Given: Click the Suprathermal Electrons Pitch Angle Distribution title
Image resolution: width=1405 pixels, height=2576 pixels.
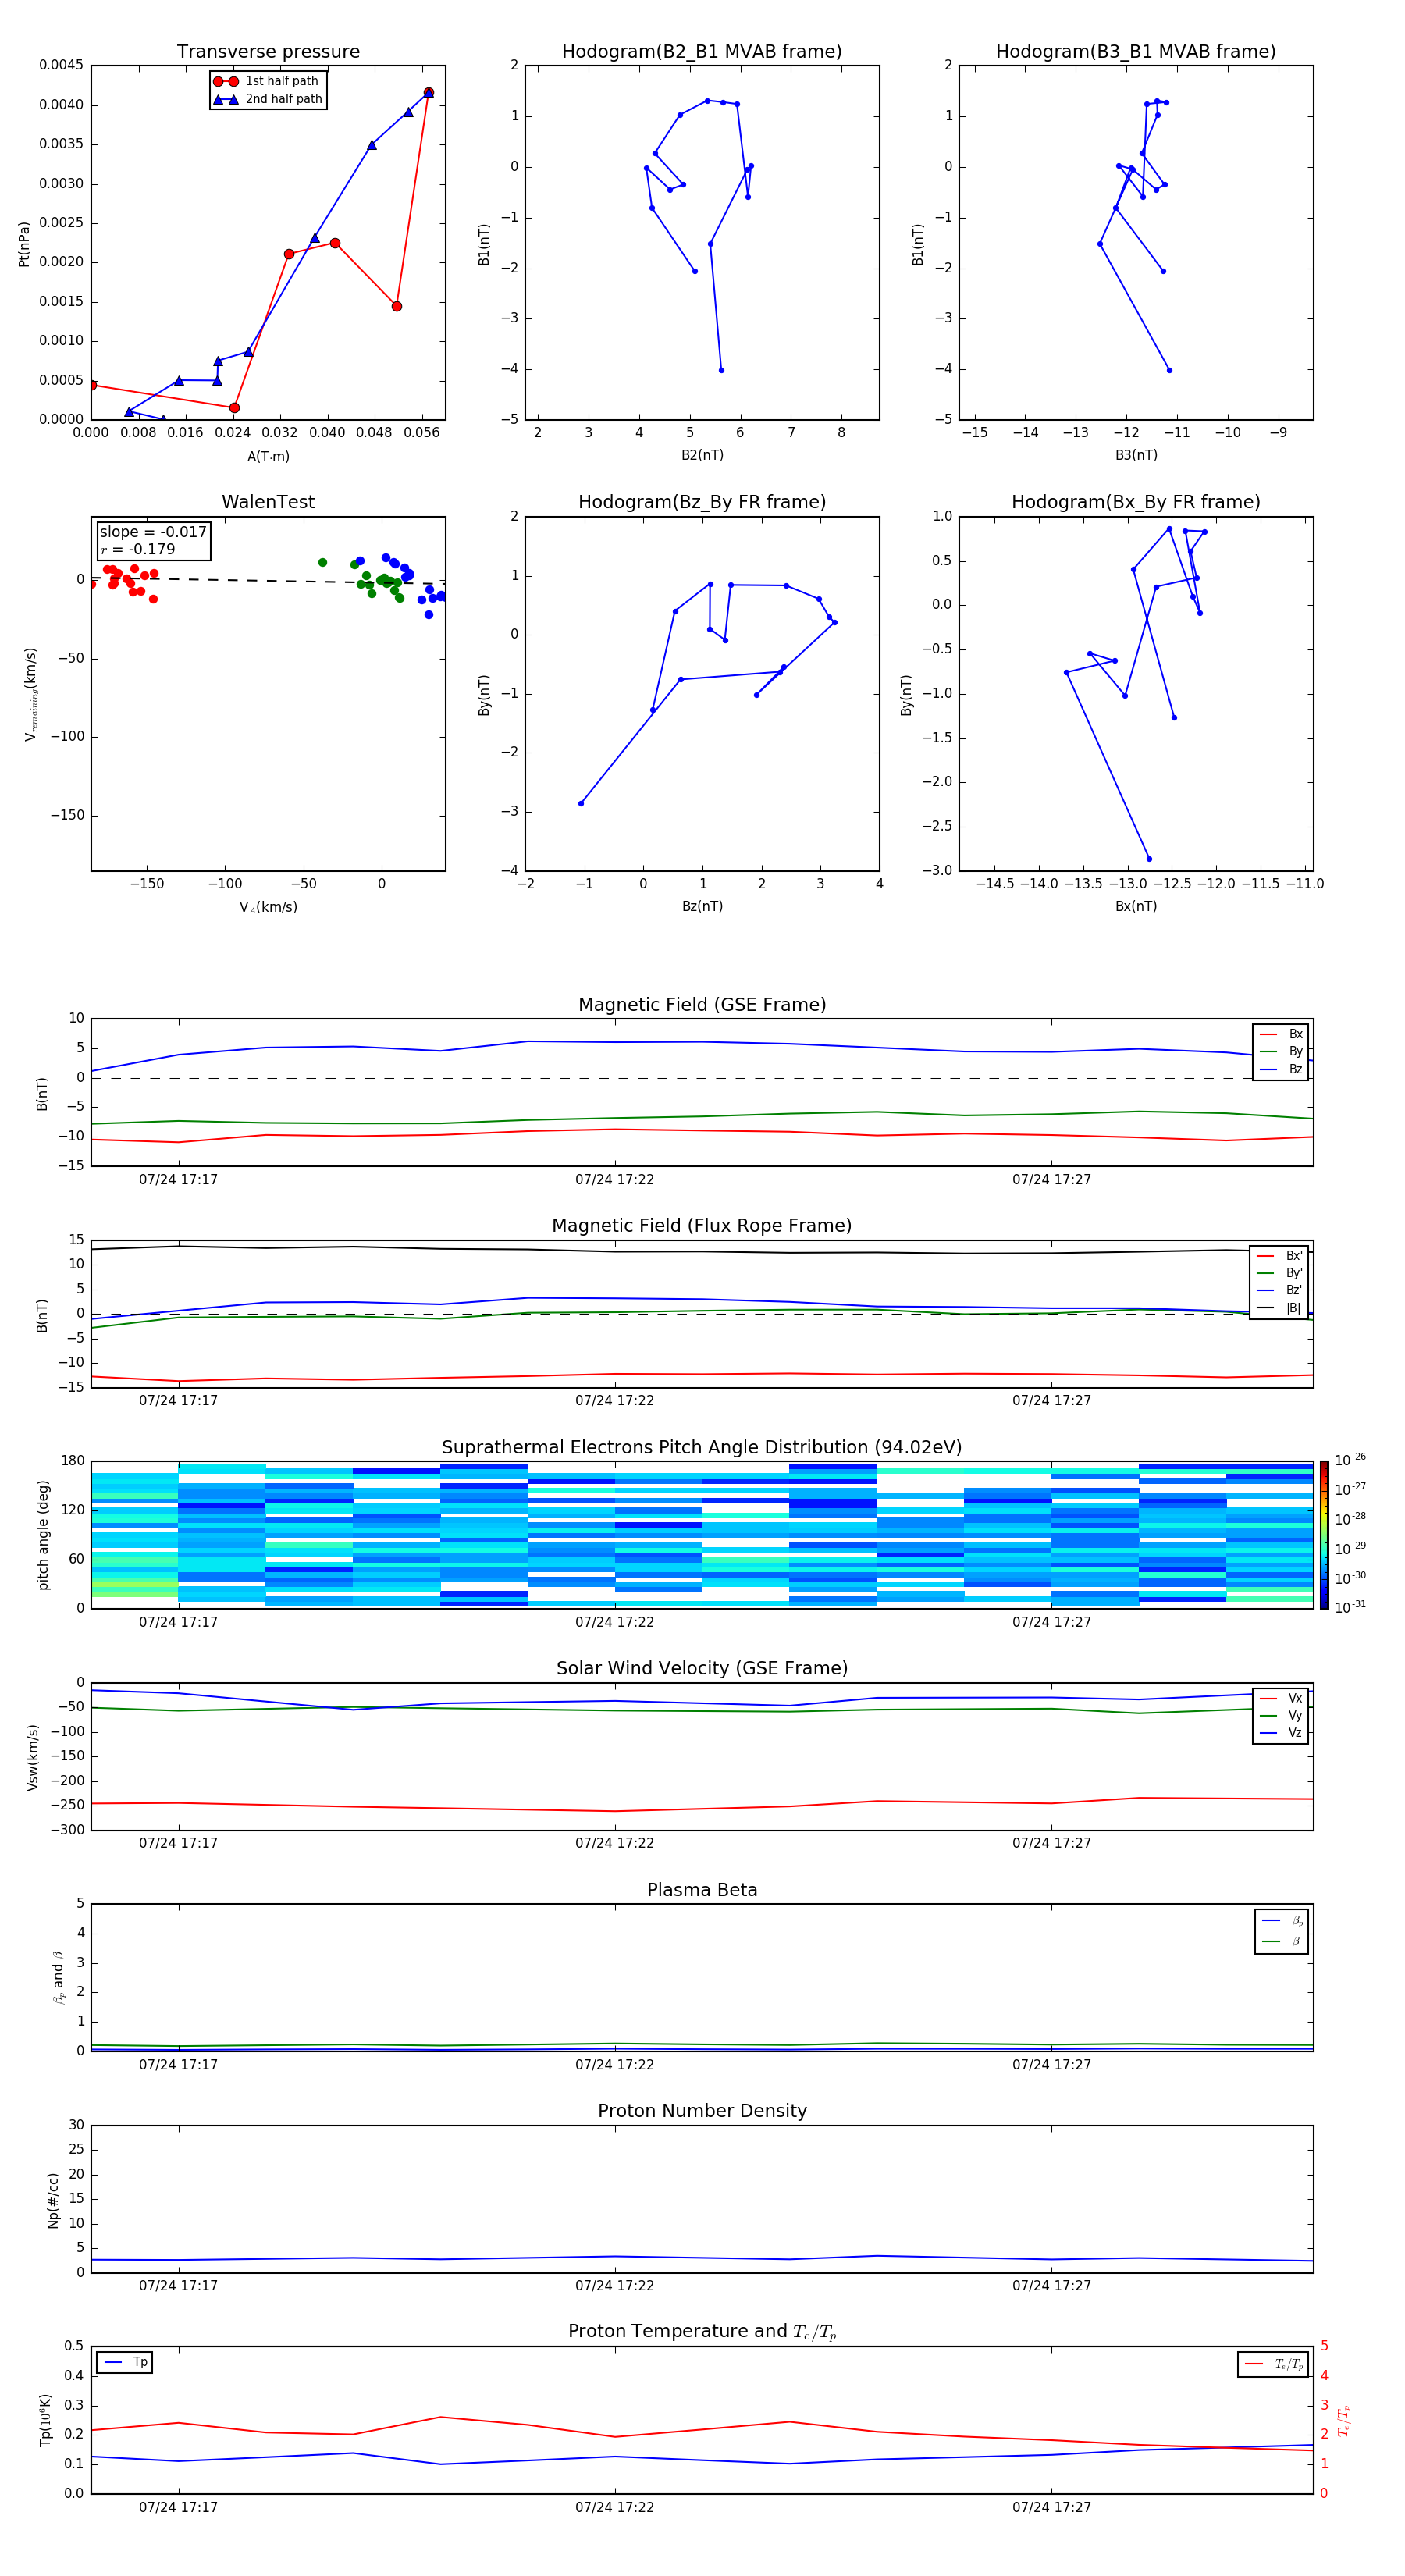Looking at the screenshot, I should tap(702, 1448).
